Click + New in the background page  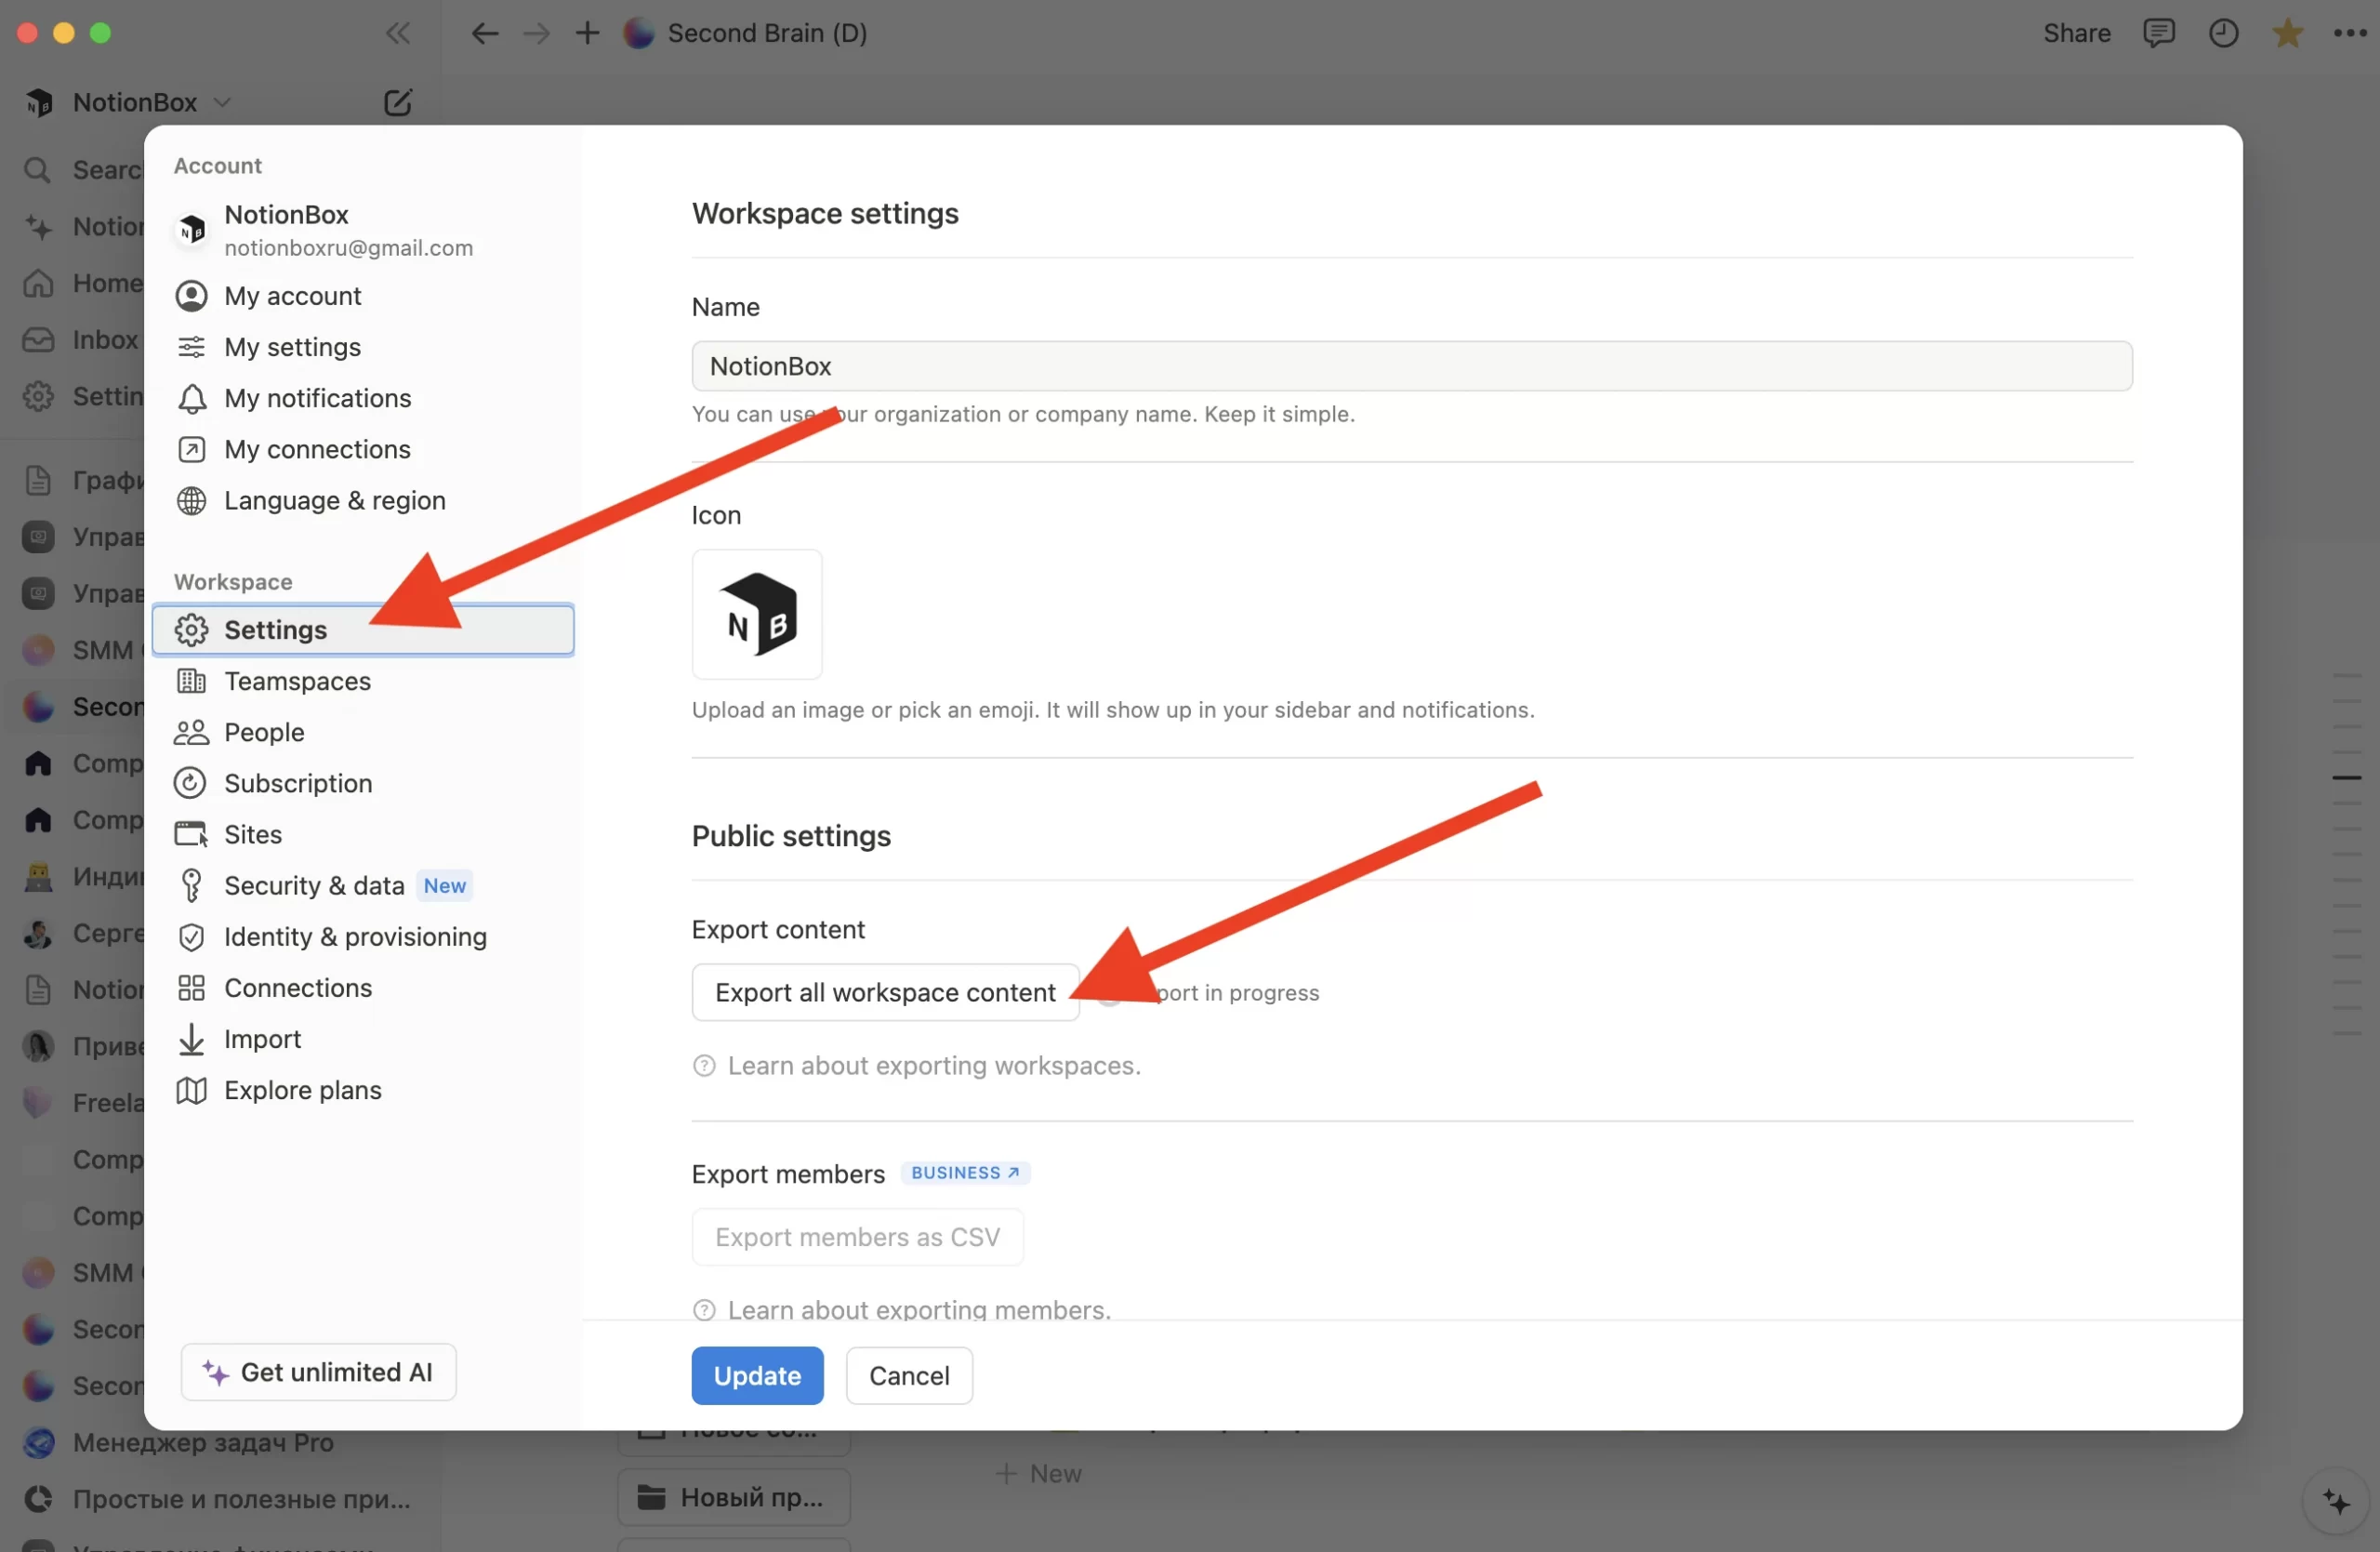pos(1040,1473)
